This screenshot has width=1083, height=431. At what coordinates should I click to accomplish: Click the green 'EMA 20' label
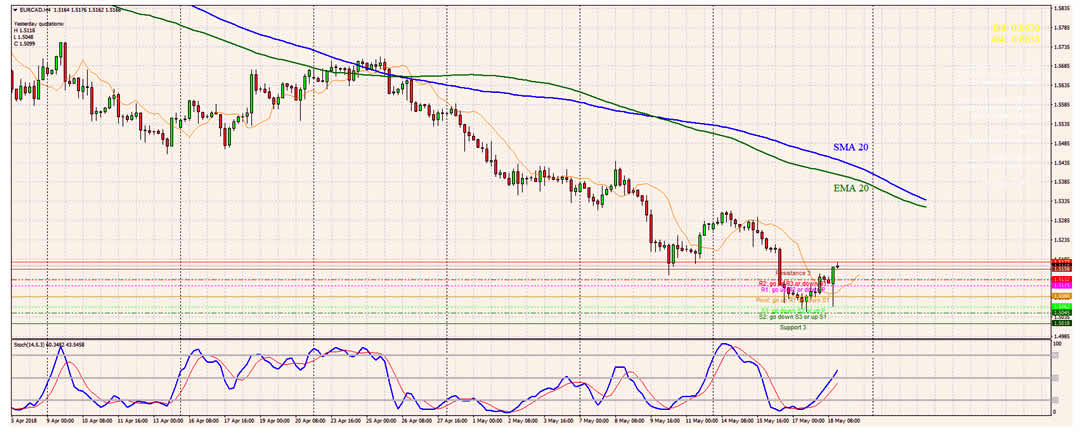pos(850,187)
